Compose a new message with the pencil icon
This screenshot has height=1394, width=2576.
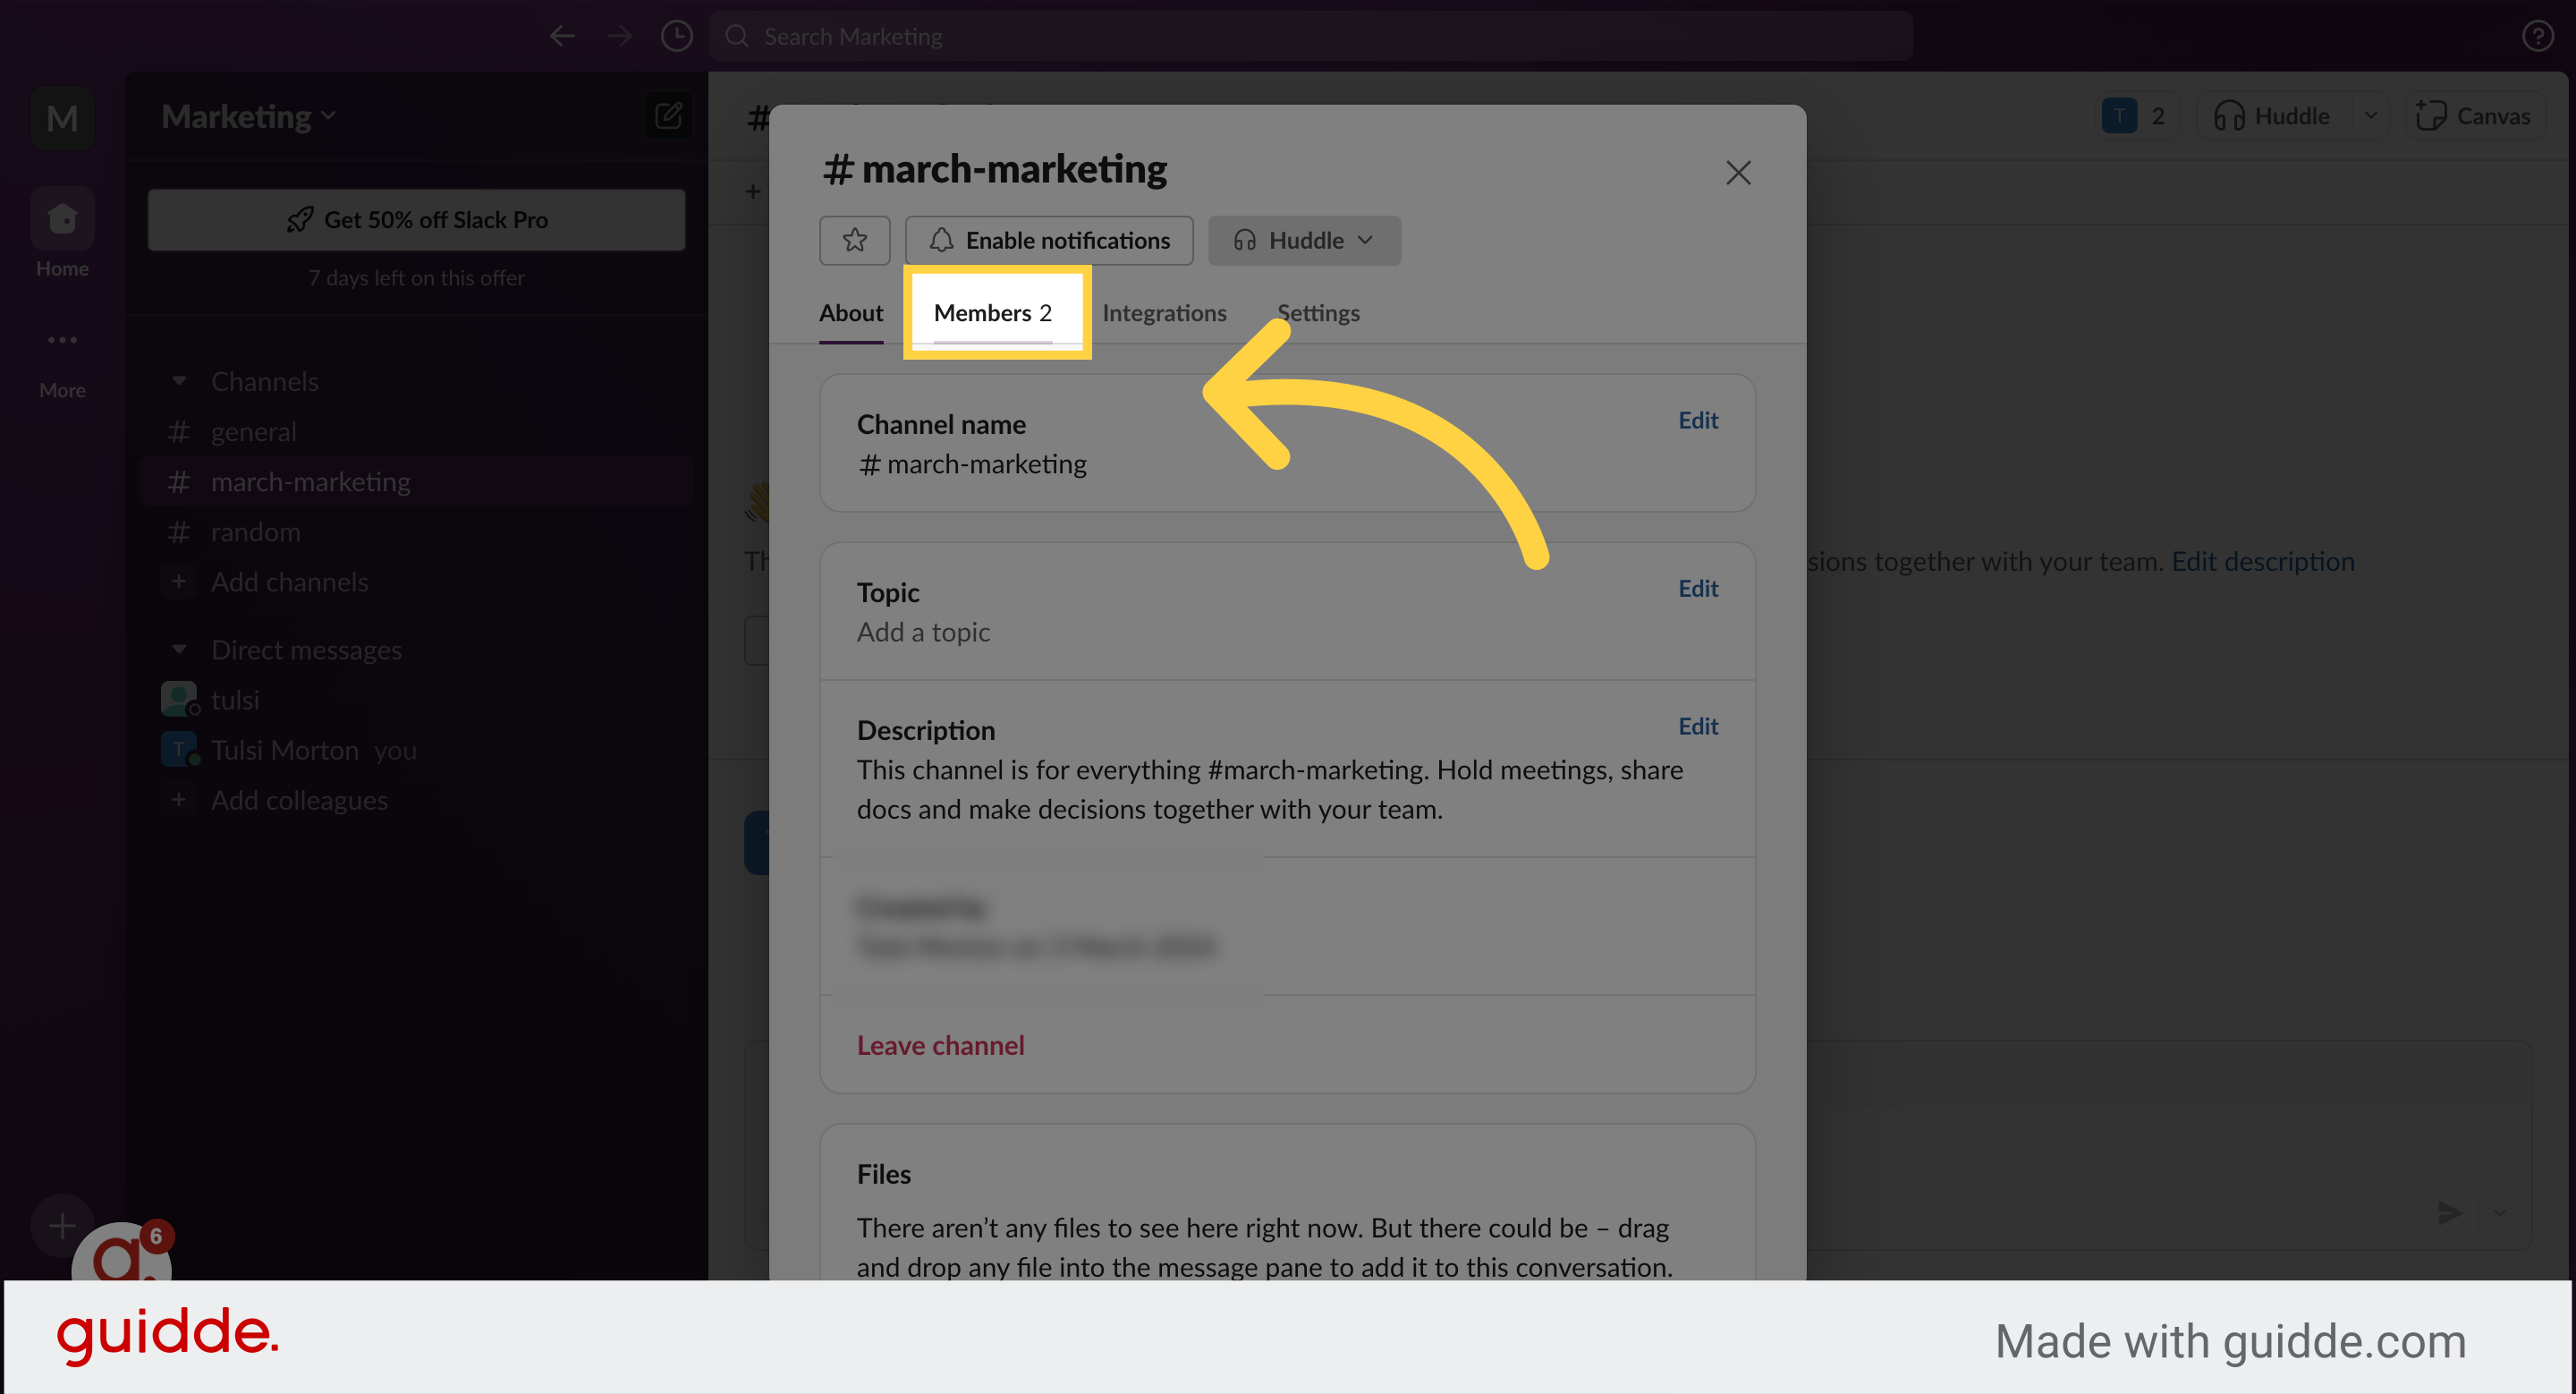pyautogui.click(x=668, y=115)
